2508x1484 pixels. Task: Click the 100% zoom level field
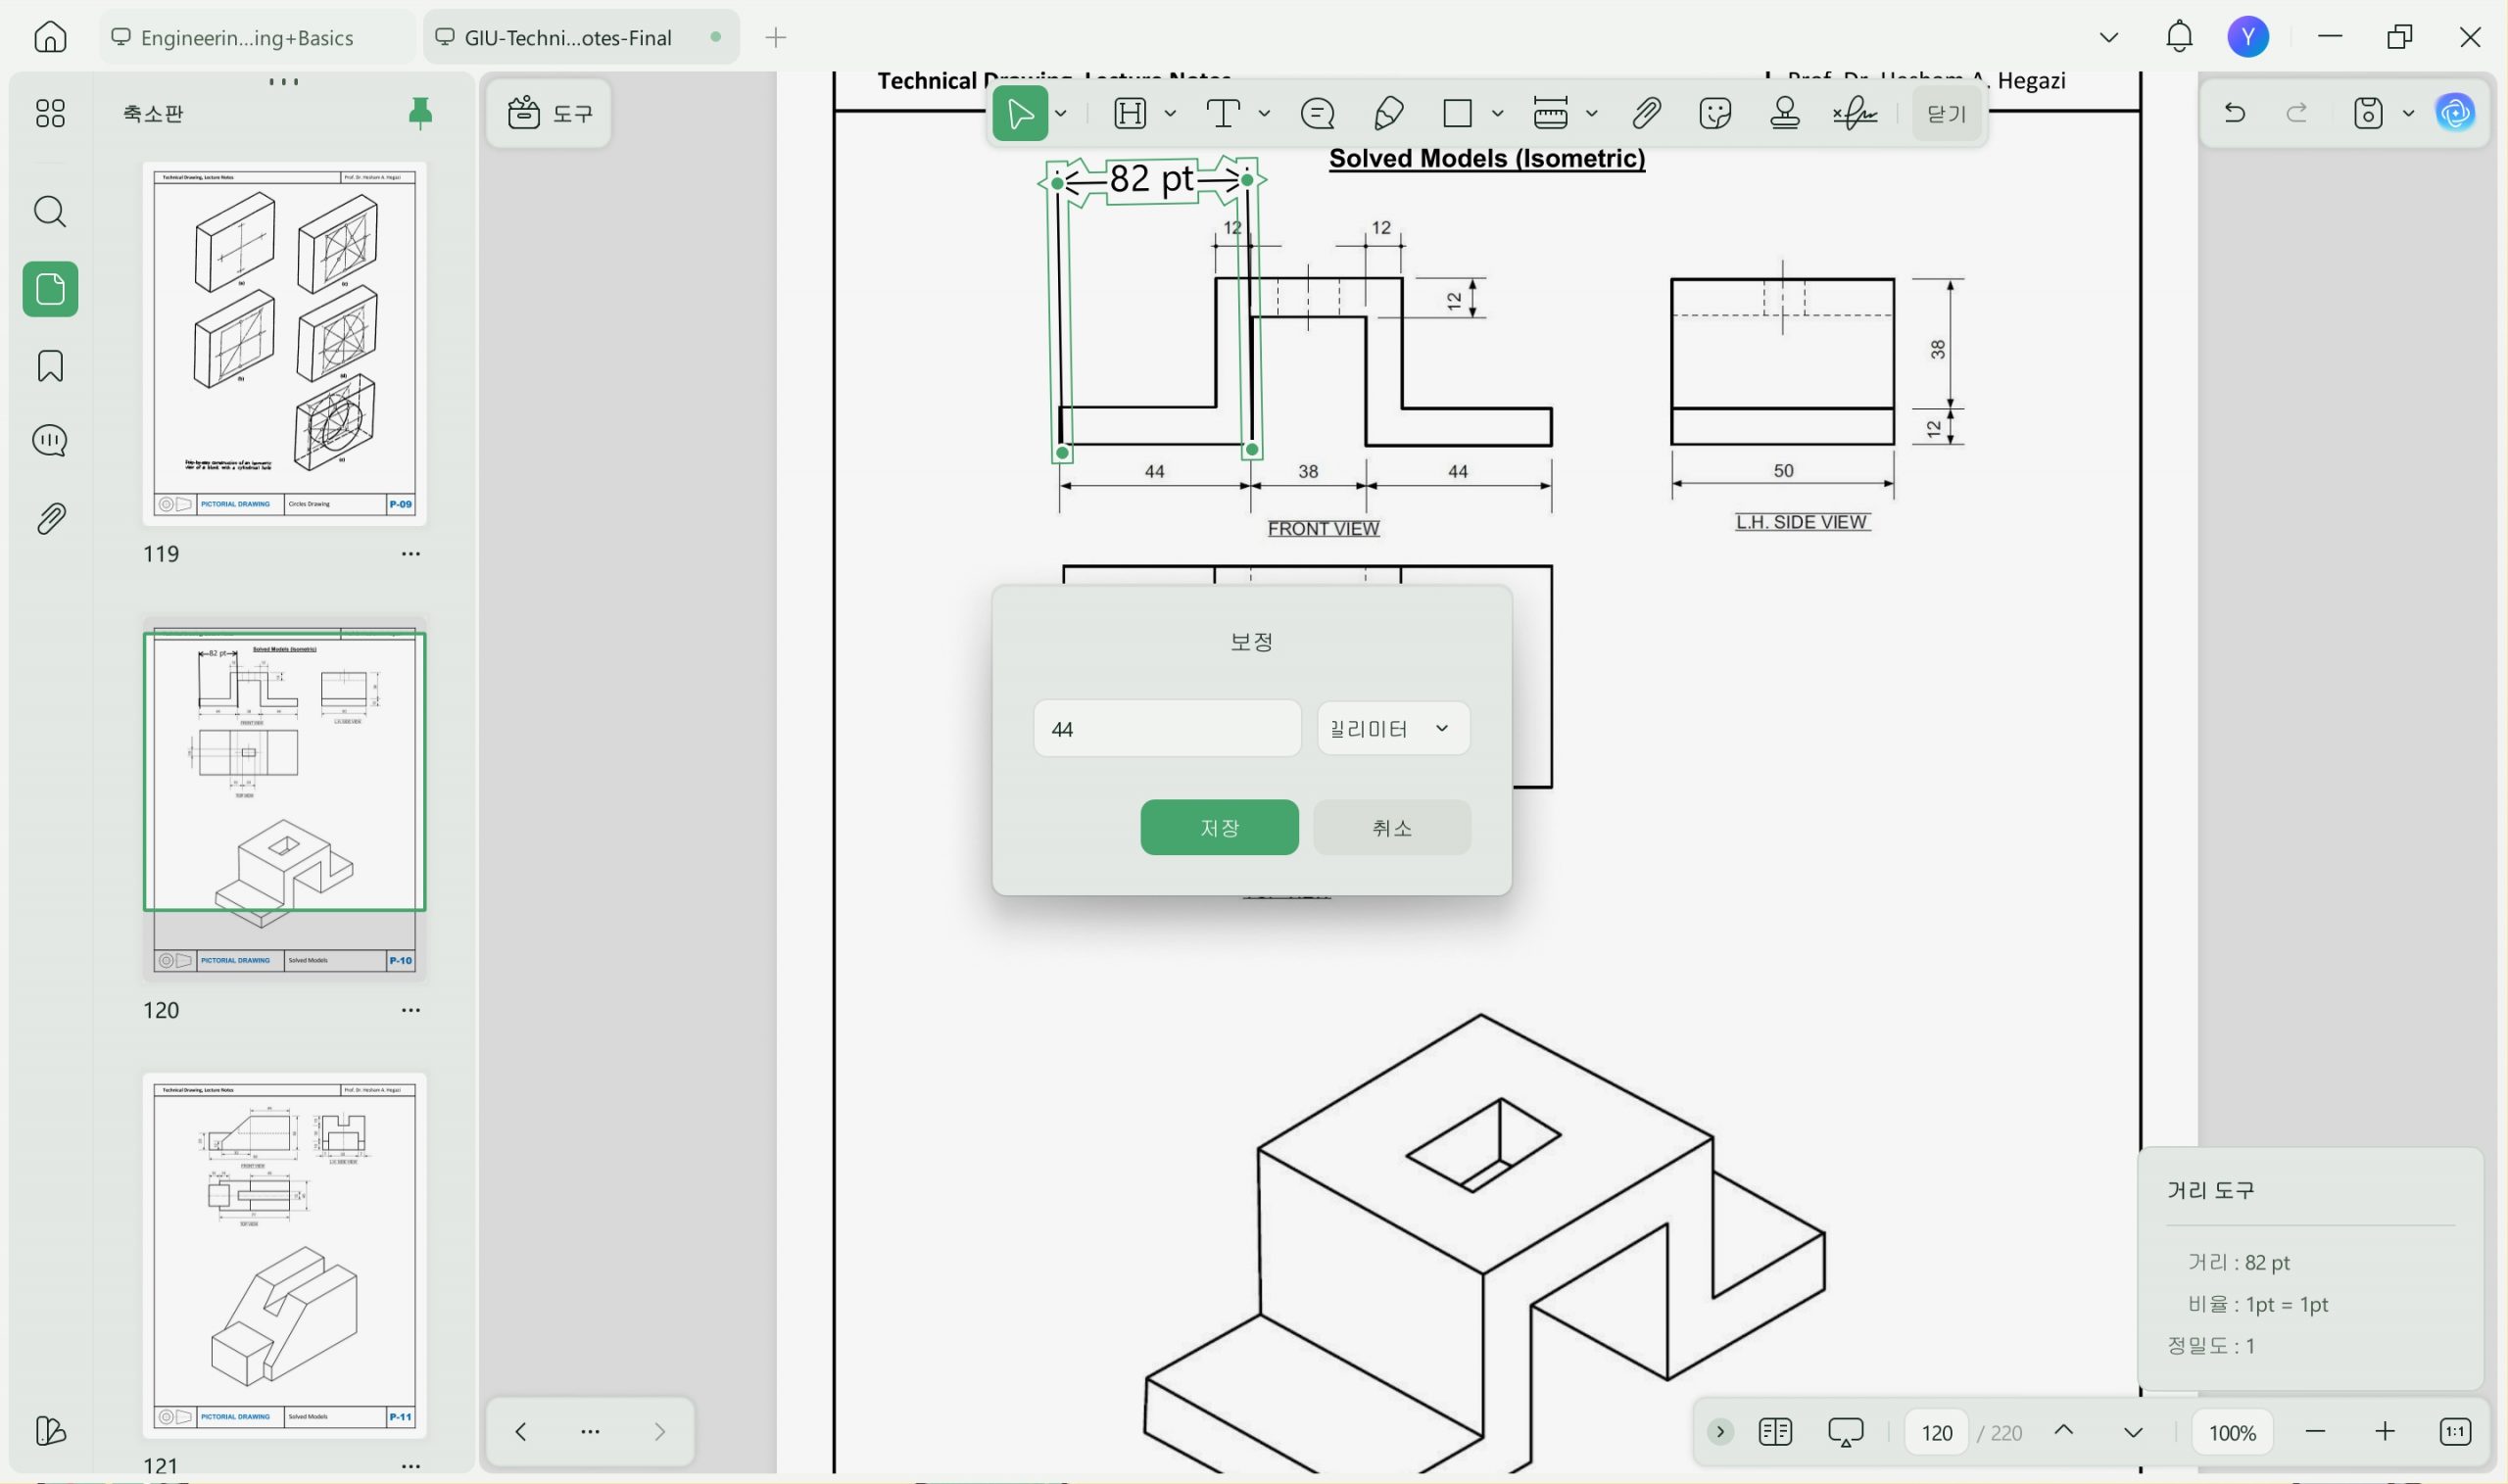click(2232, 1432)
